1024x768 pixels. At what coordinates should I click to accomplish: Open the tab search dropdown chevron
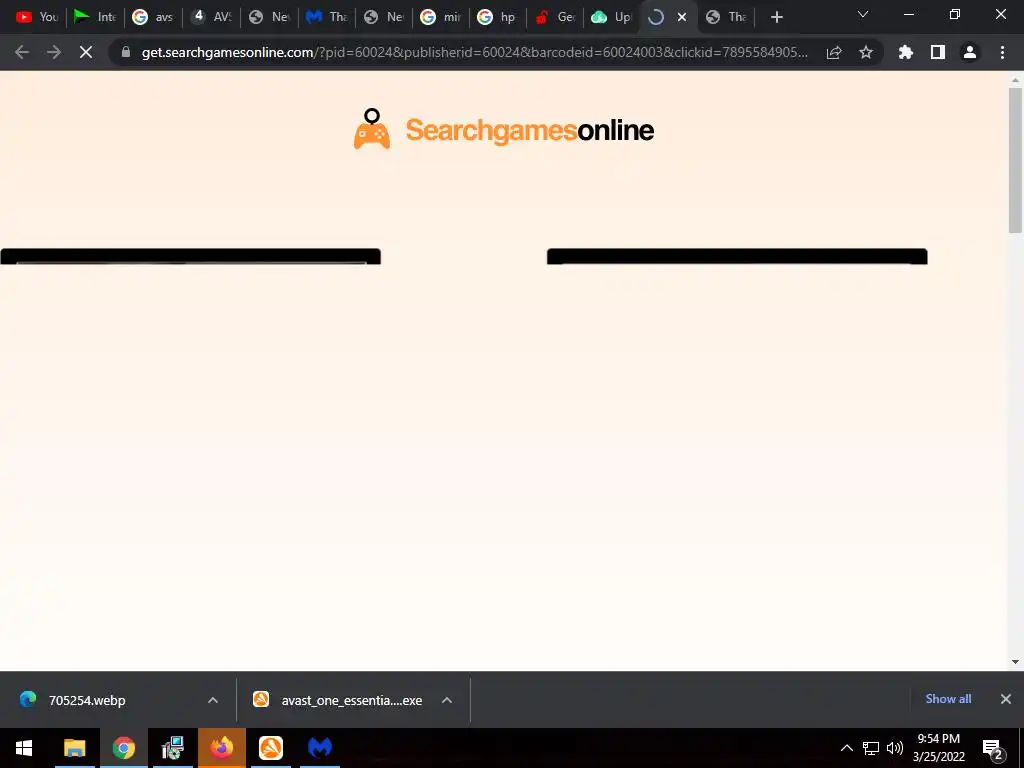click(x=863, y=14)
